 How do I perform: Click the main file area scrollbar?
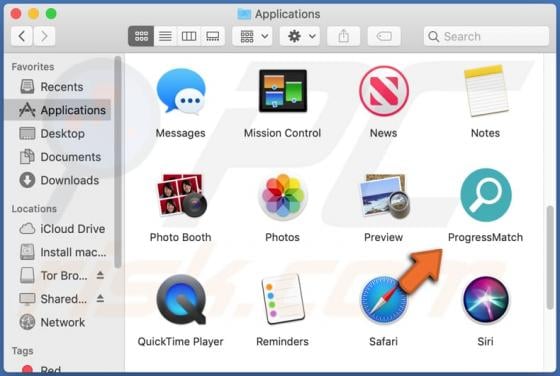pos(550,258)
